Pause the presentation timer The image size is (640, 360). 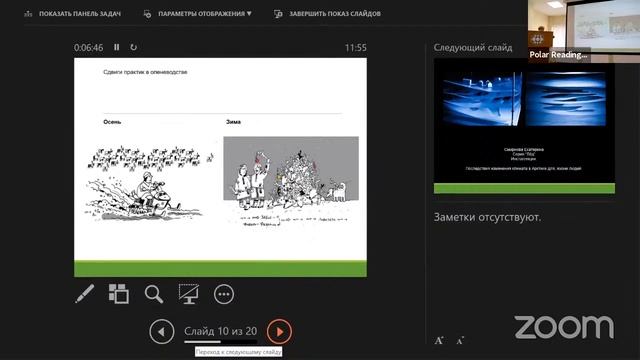(117, 47)
